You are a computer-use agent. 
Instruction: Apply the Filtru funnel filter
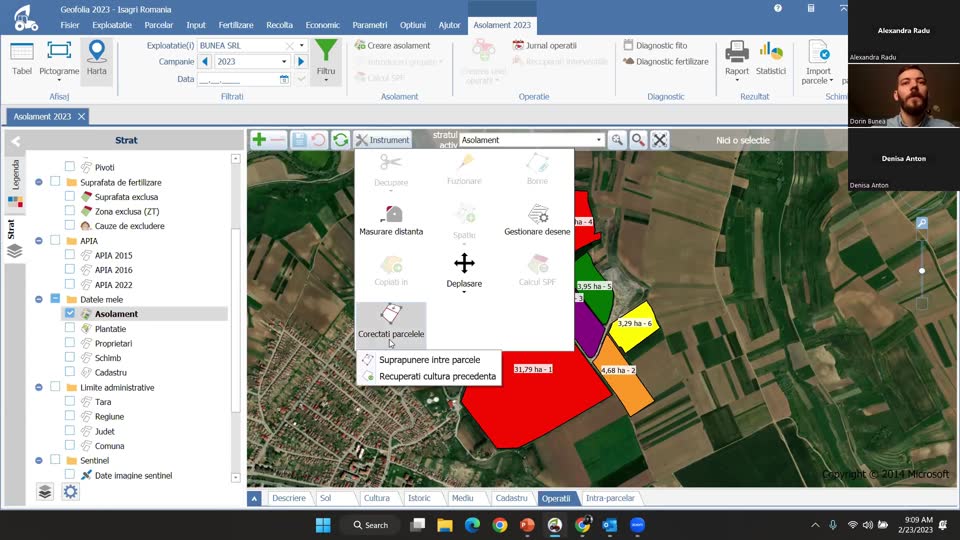(x=326, y=61)
